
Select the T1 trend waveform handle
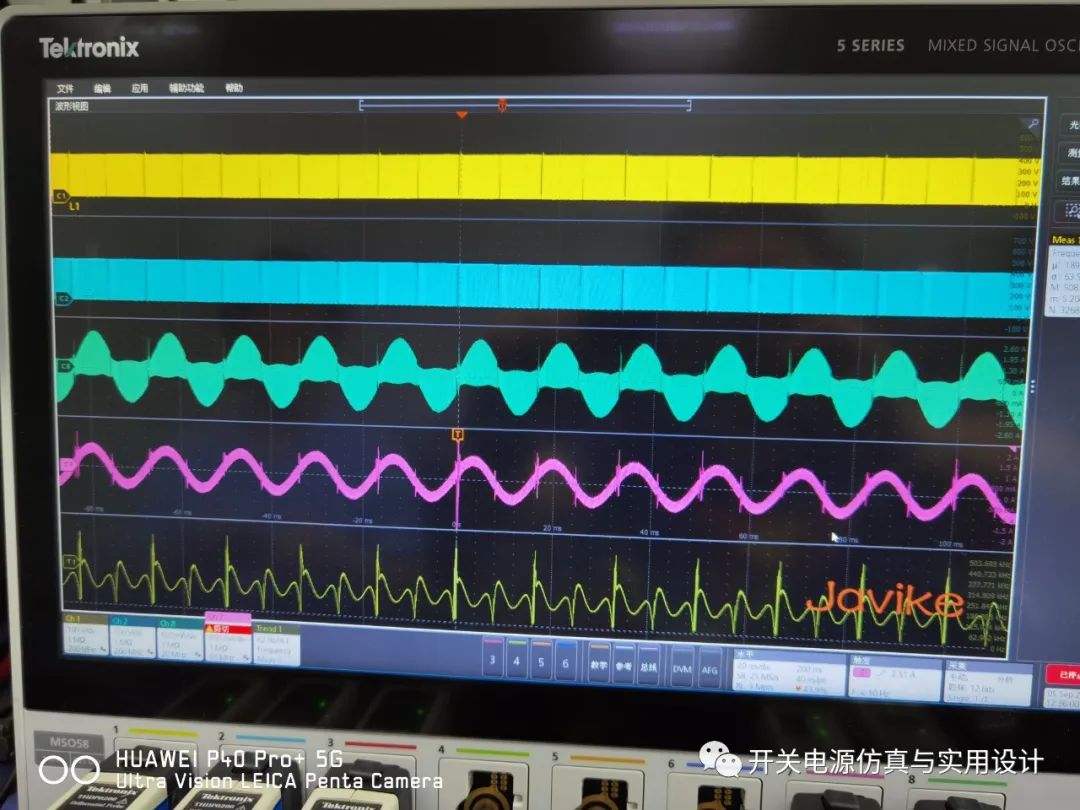[x=70, y=561]
